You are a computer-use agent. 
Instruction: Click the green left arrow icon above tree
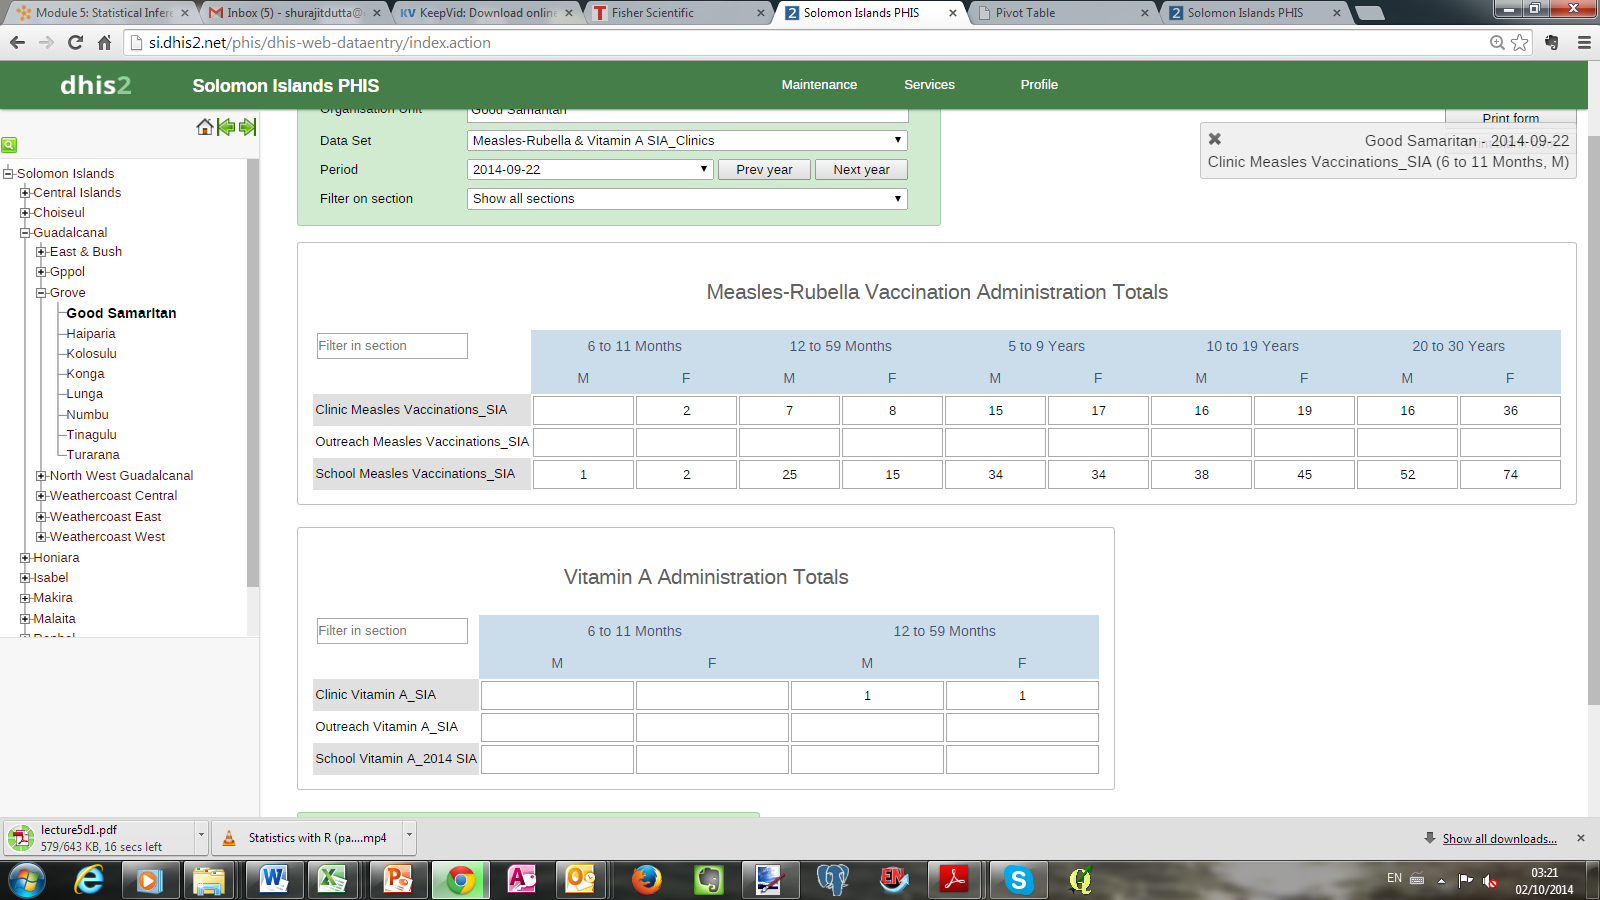[226, 127]
